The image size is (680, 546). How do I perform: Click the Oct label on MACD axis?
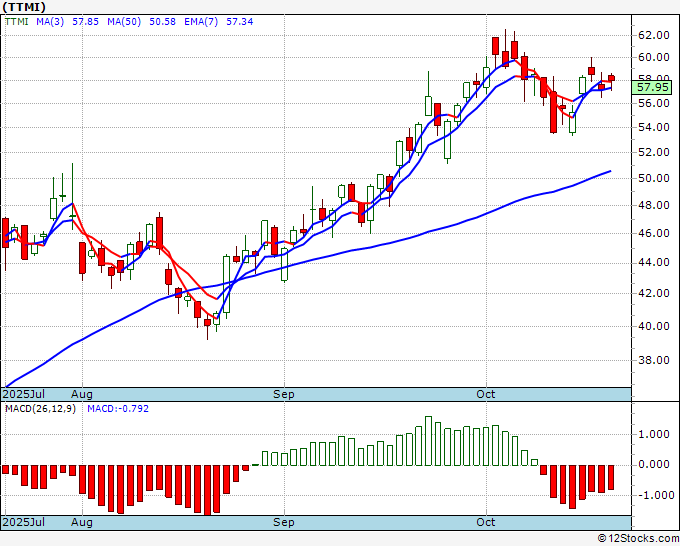(486, 522)
